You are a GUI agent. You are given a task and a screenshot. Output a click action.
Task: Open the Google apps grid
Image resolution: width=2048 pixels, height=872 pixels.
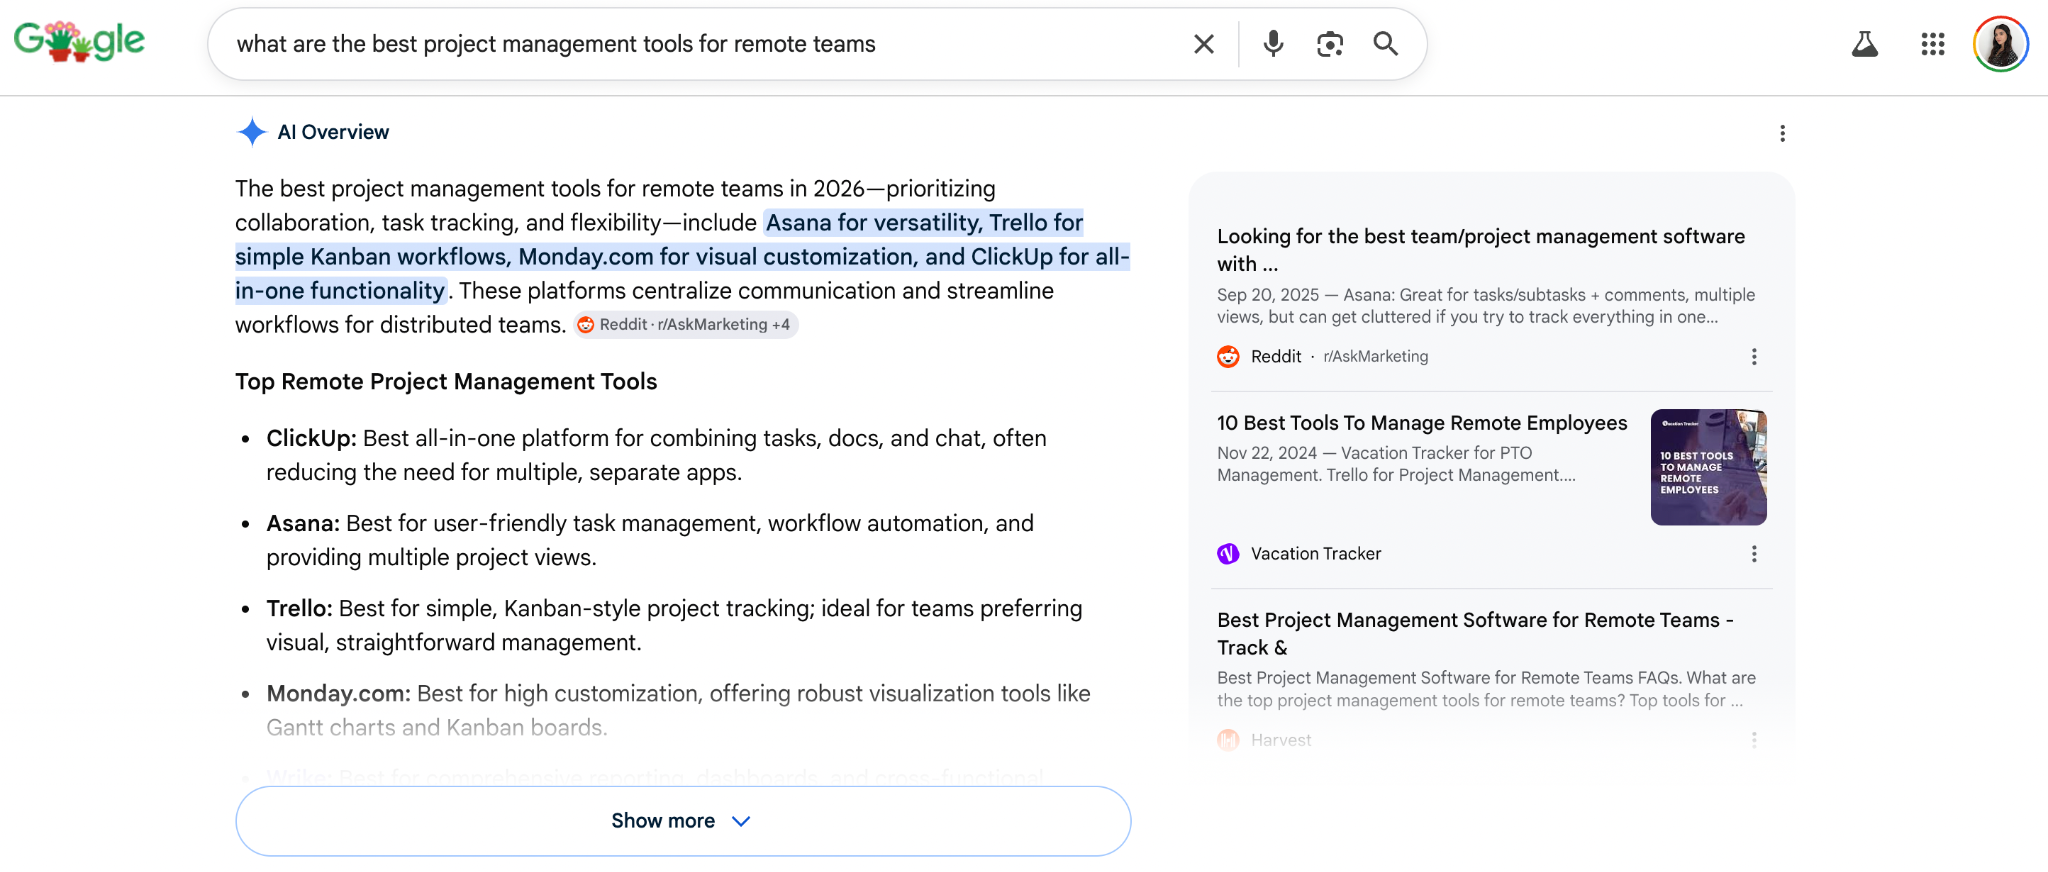click(1933, 44)
